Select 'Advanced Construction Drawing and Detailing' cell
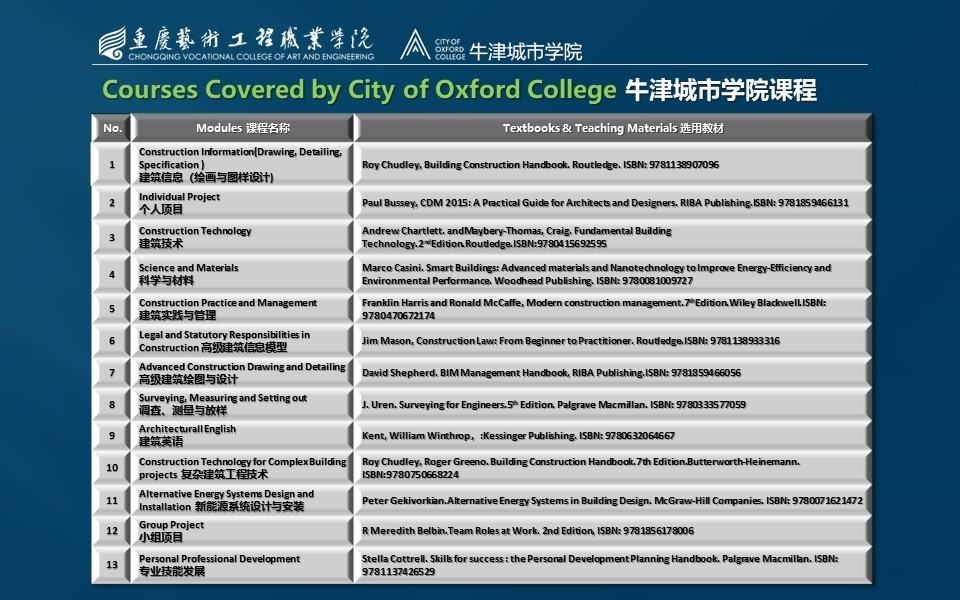The height and width of the screenshot is (600, 960). [x=243, y=372]
